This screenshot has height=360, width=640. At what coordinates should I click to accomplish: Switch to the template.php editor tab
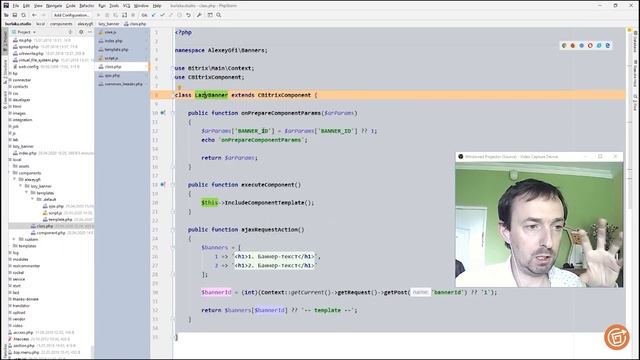tap(122, 49)
